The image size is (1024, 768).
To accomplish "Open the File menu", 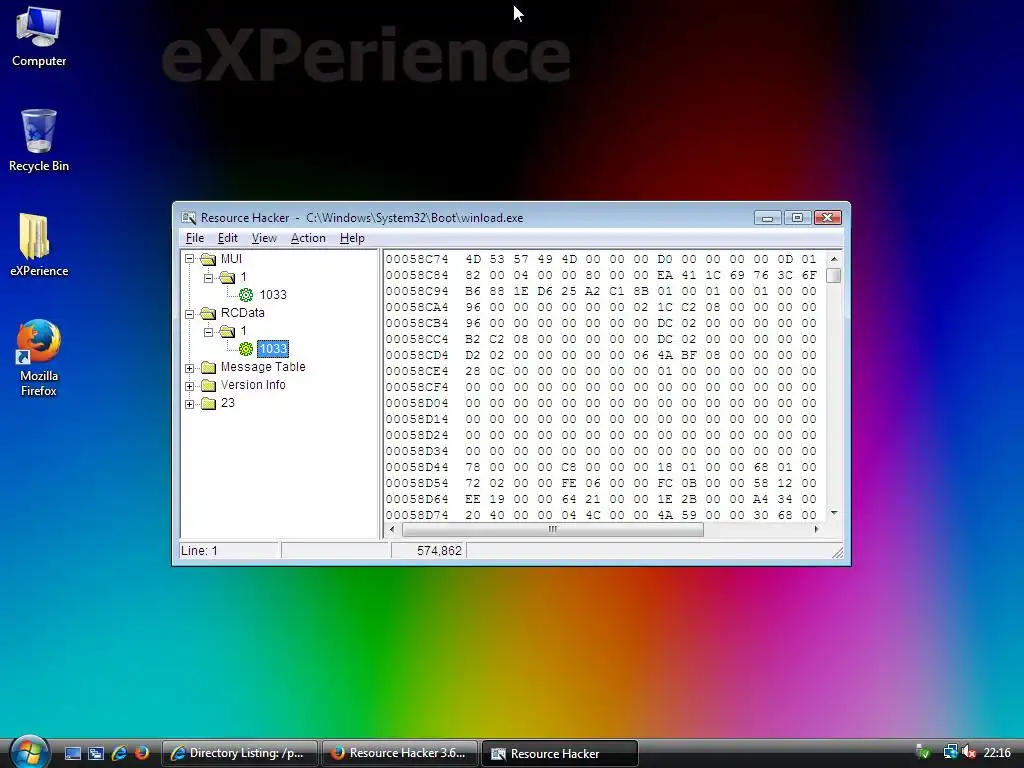I will [x=195, y=238].
